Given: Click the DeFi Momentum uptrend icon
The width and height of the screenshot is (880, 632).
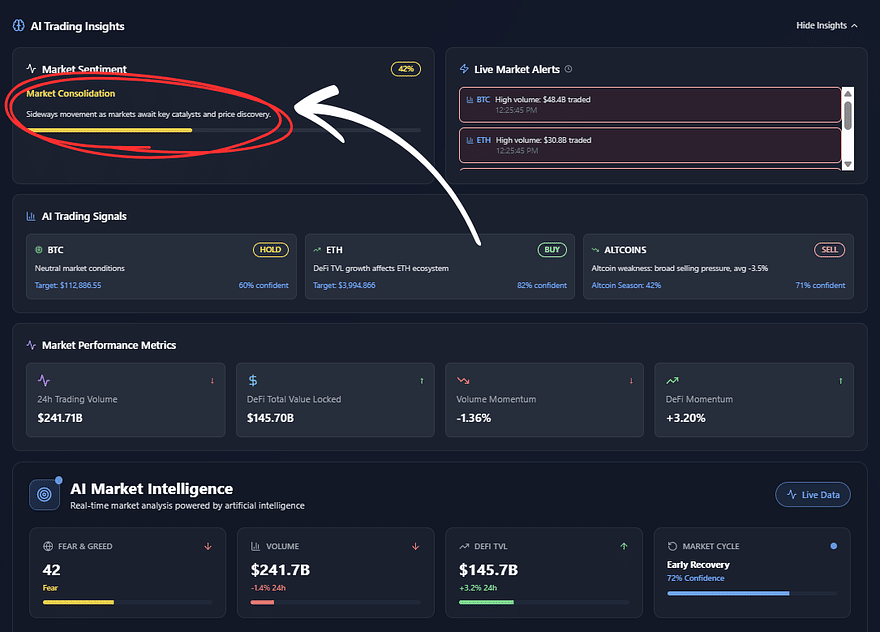Looking at the screenshot, I should [x=673, y=381].
